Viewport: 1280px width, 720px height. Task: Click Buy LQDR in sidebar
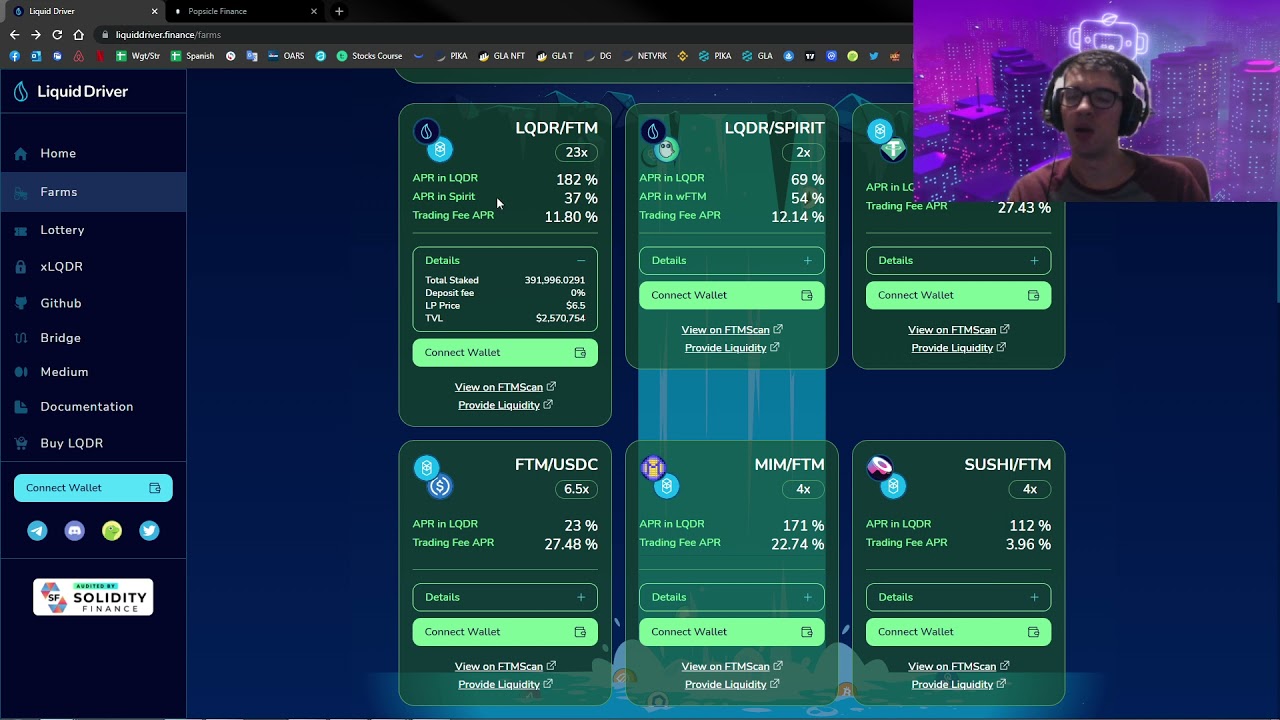click(x=72, y=443)
